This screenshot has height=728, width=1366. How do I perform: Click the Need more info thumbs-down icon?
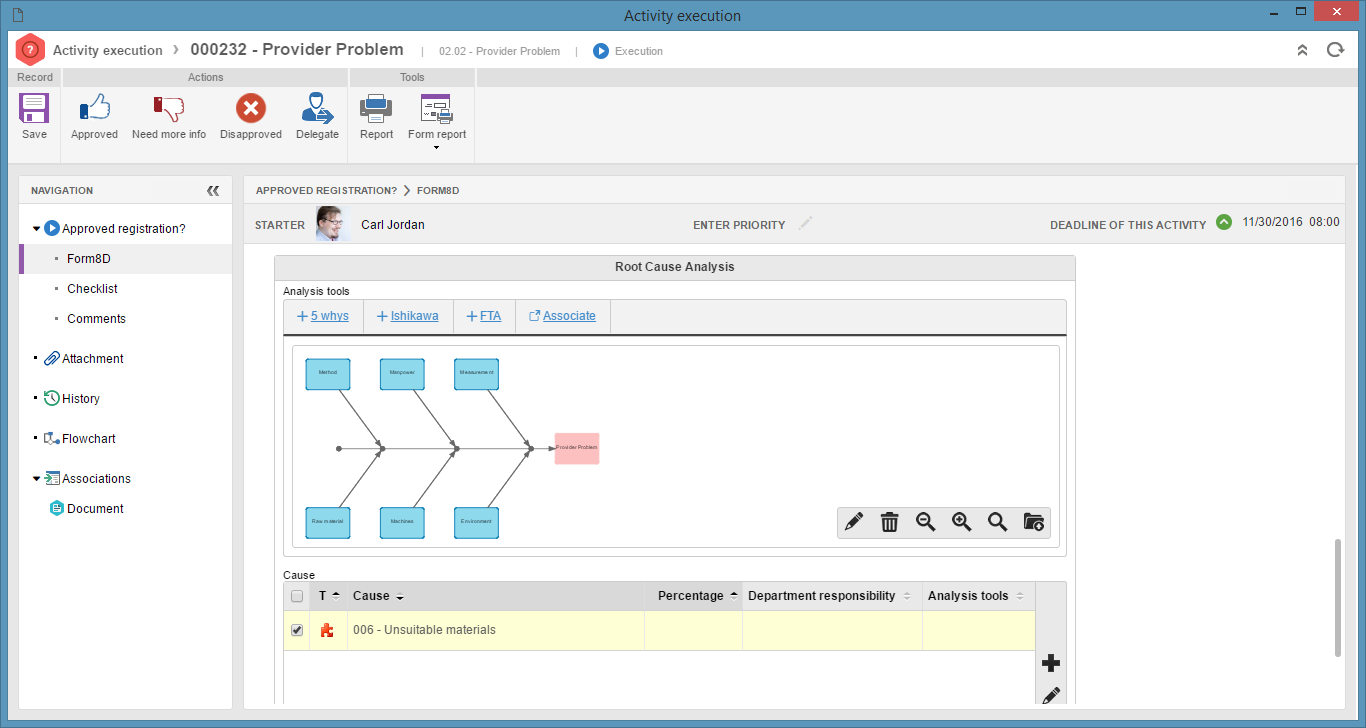[x=169, y=108]
